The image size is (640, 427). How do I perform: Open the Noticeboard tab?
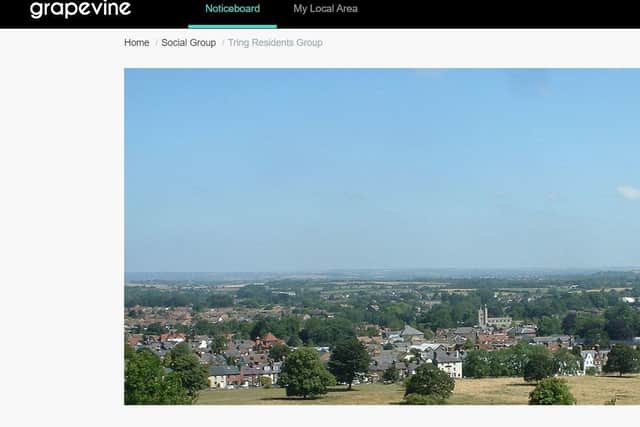tap(232, 9)
